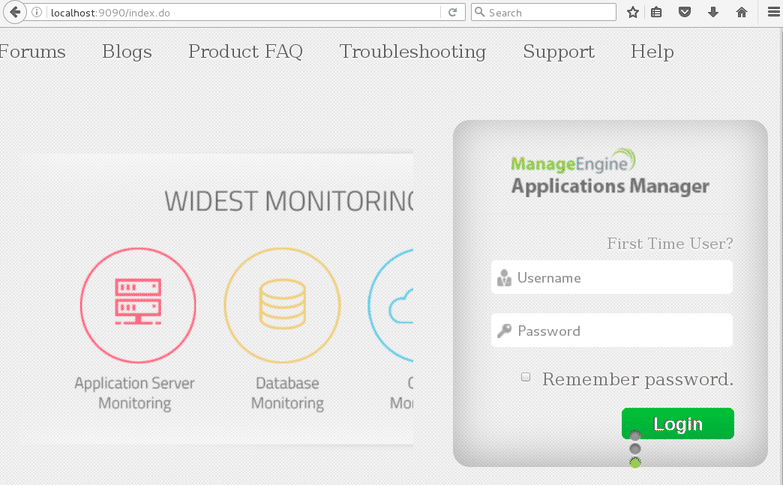This screenshot has height=485, width=783.
Task: Click the Database Monitoring circle icon
Action: (282, 305)
